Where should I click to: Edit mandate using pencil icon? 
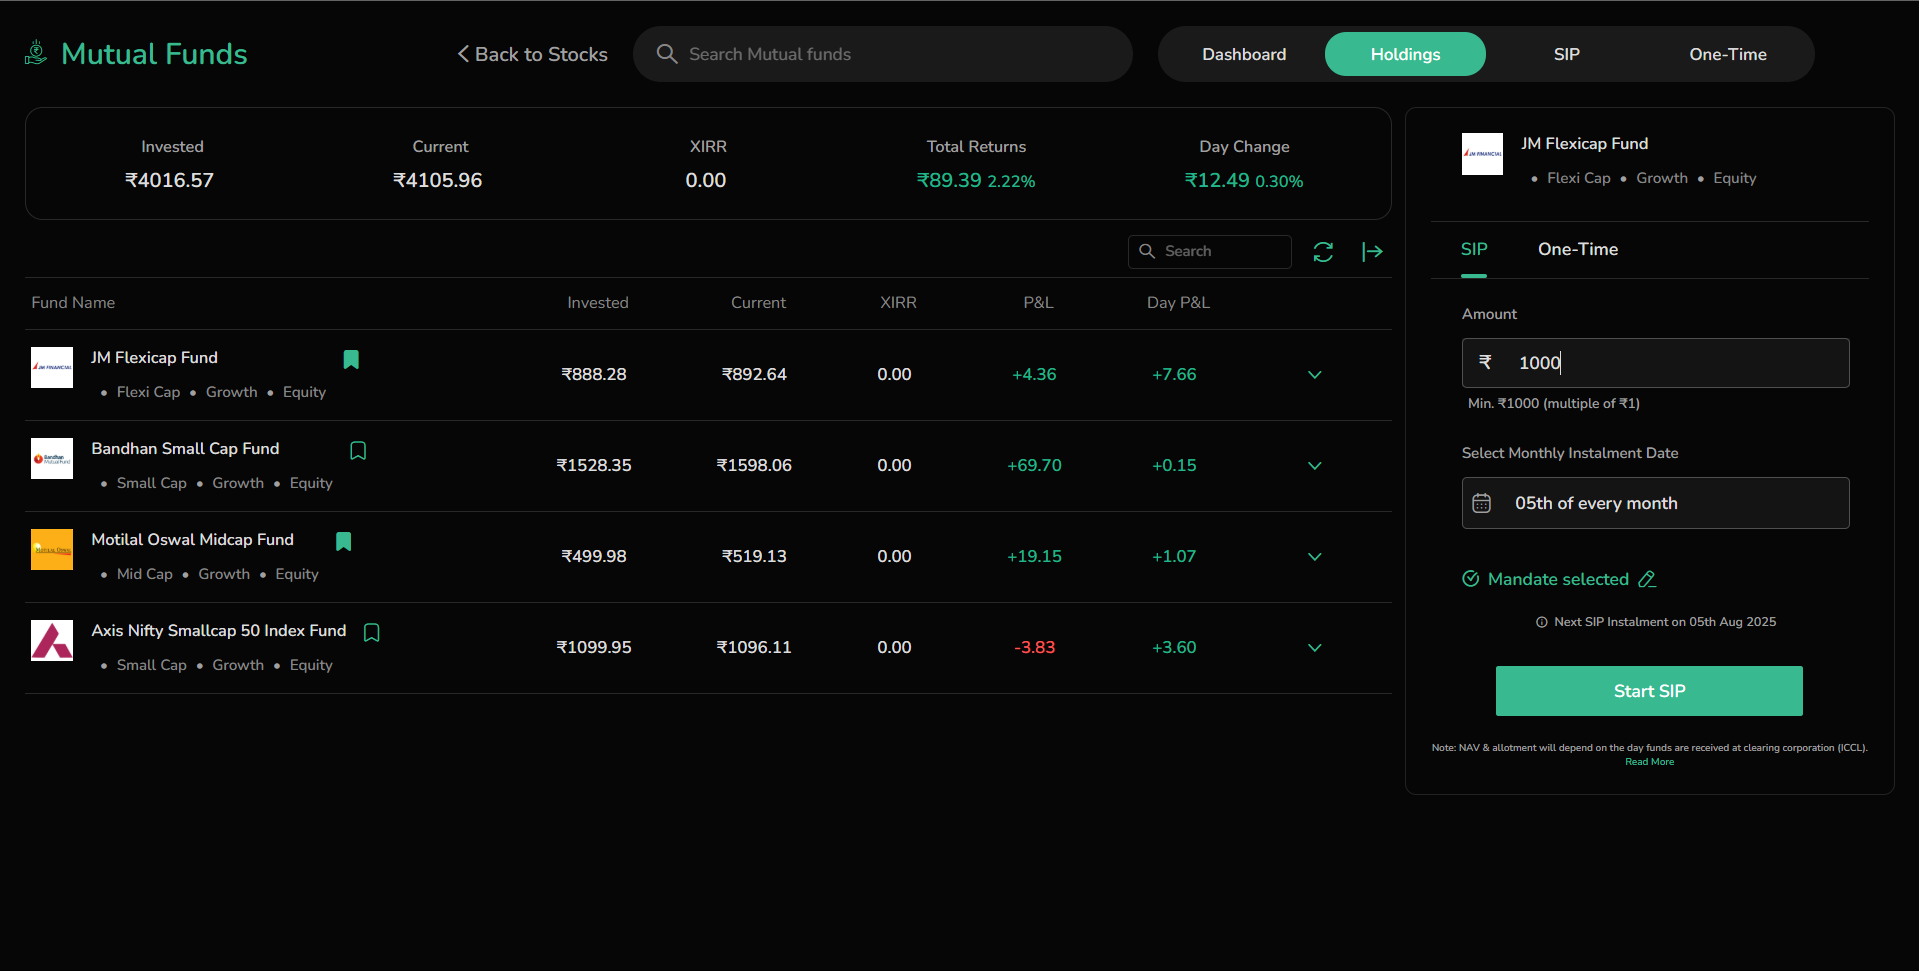click(1647, 579)
